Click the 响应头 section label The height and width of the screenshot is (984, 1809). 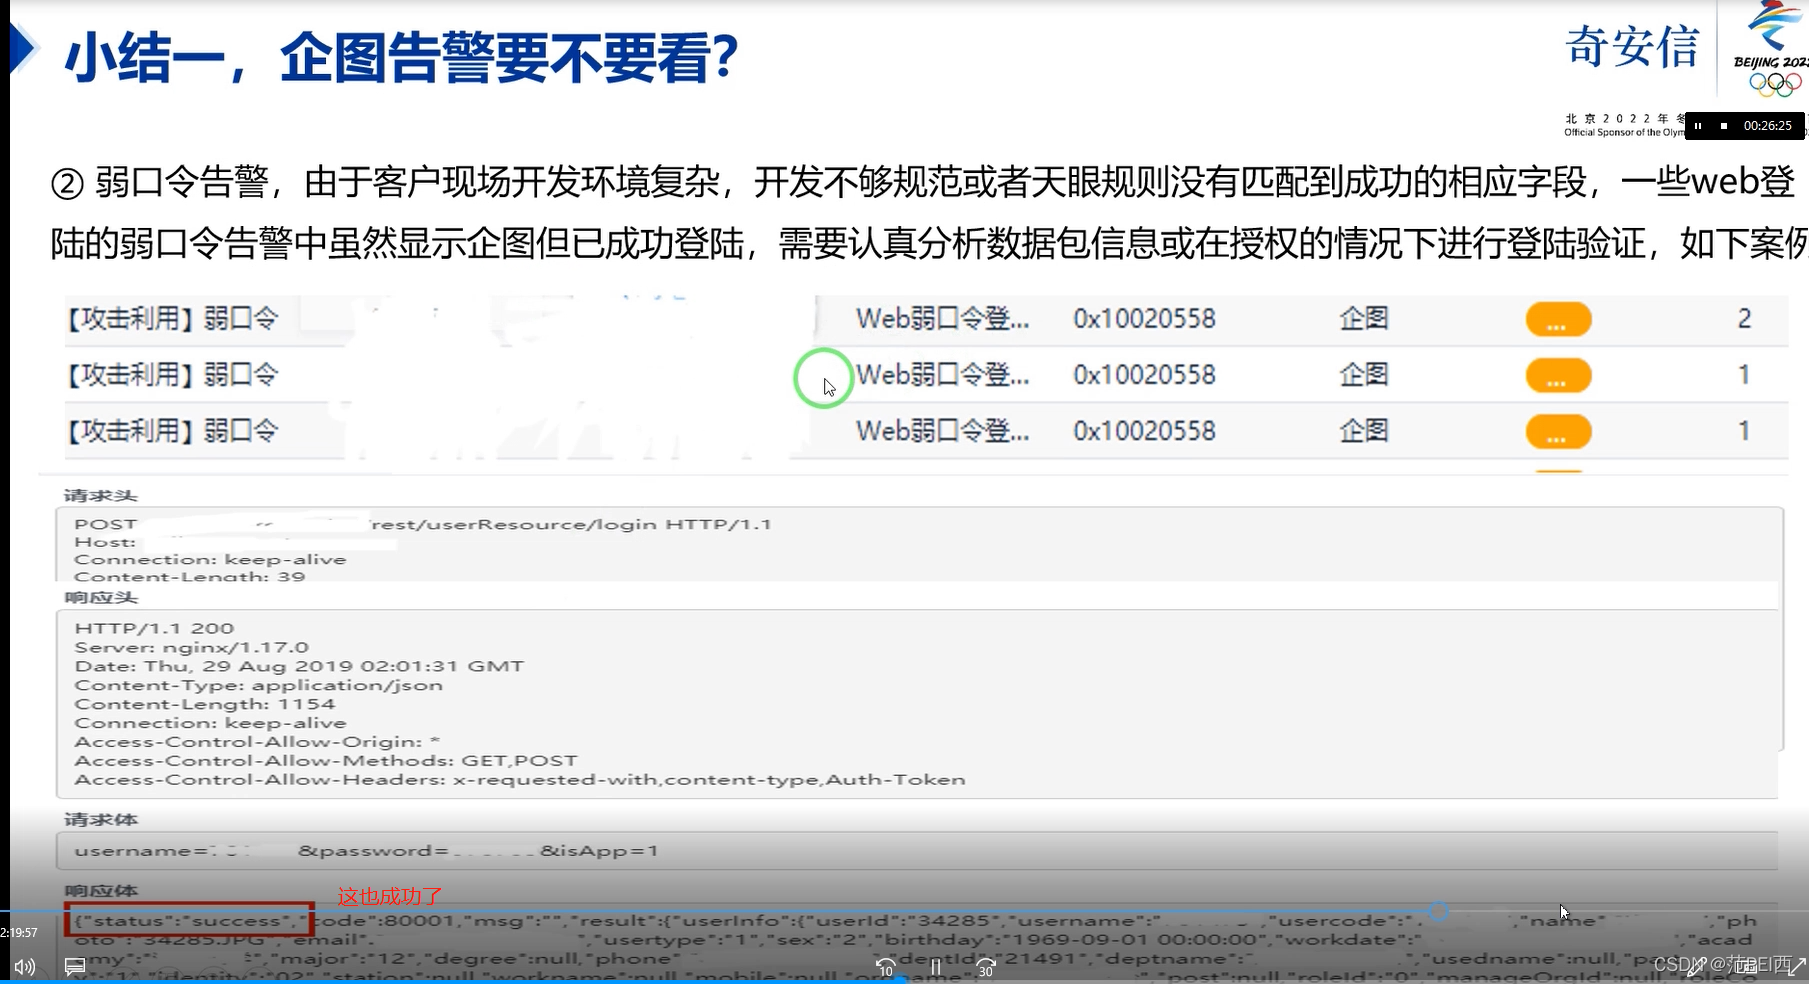101,598
